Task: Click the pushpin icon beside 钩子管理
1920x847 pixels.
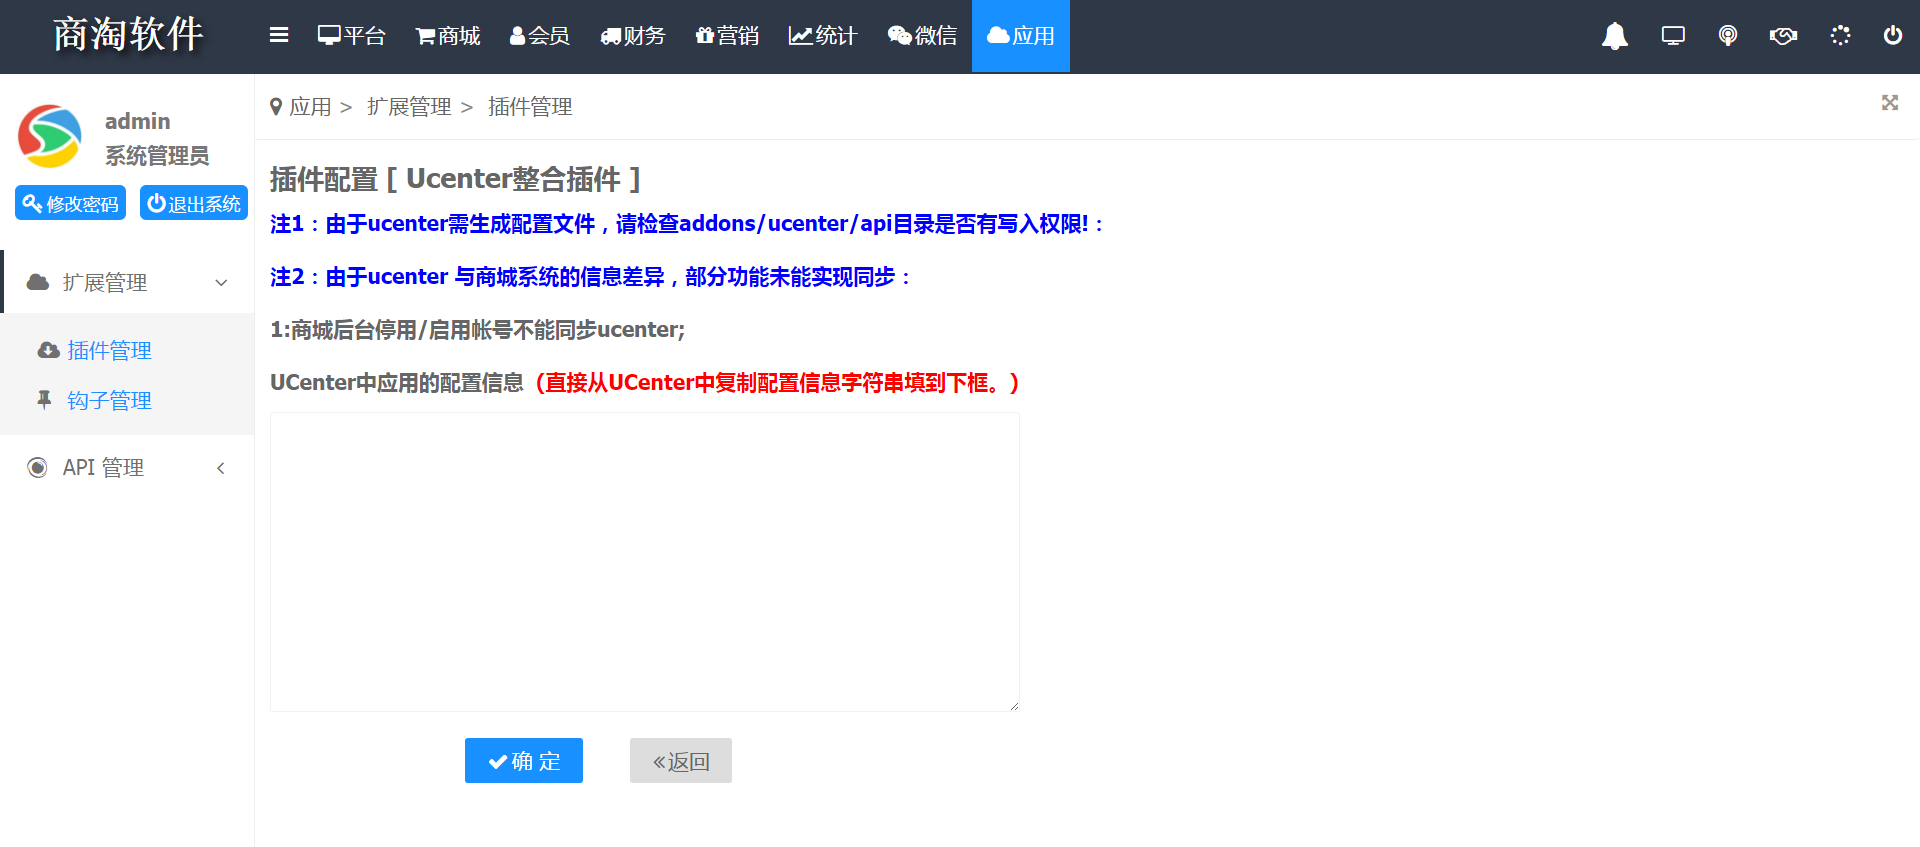Action: (x=44, y=400)
